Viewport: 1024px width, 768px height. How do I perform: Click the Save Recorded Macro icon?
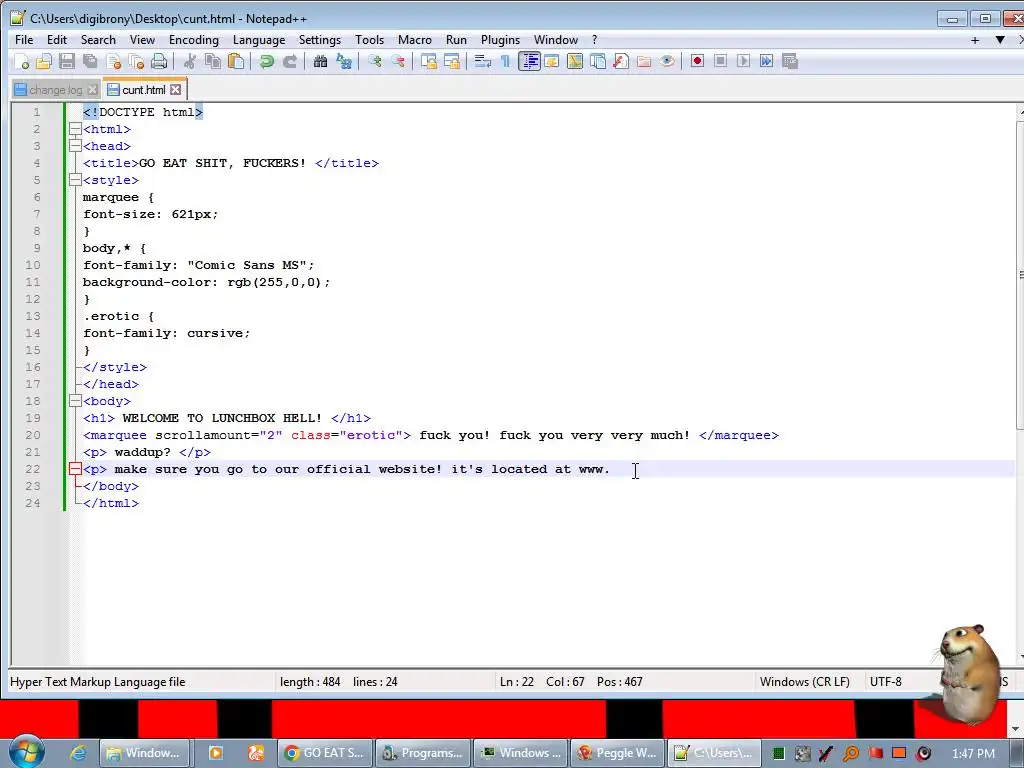(790, 61)
